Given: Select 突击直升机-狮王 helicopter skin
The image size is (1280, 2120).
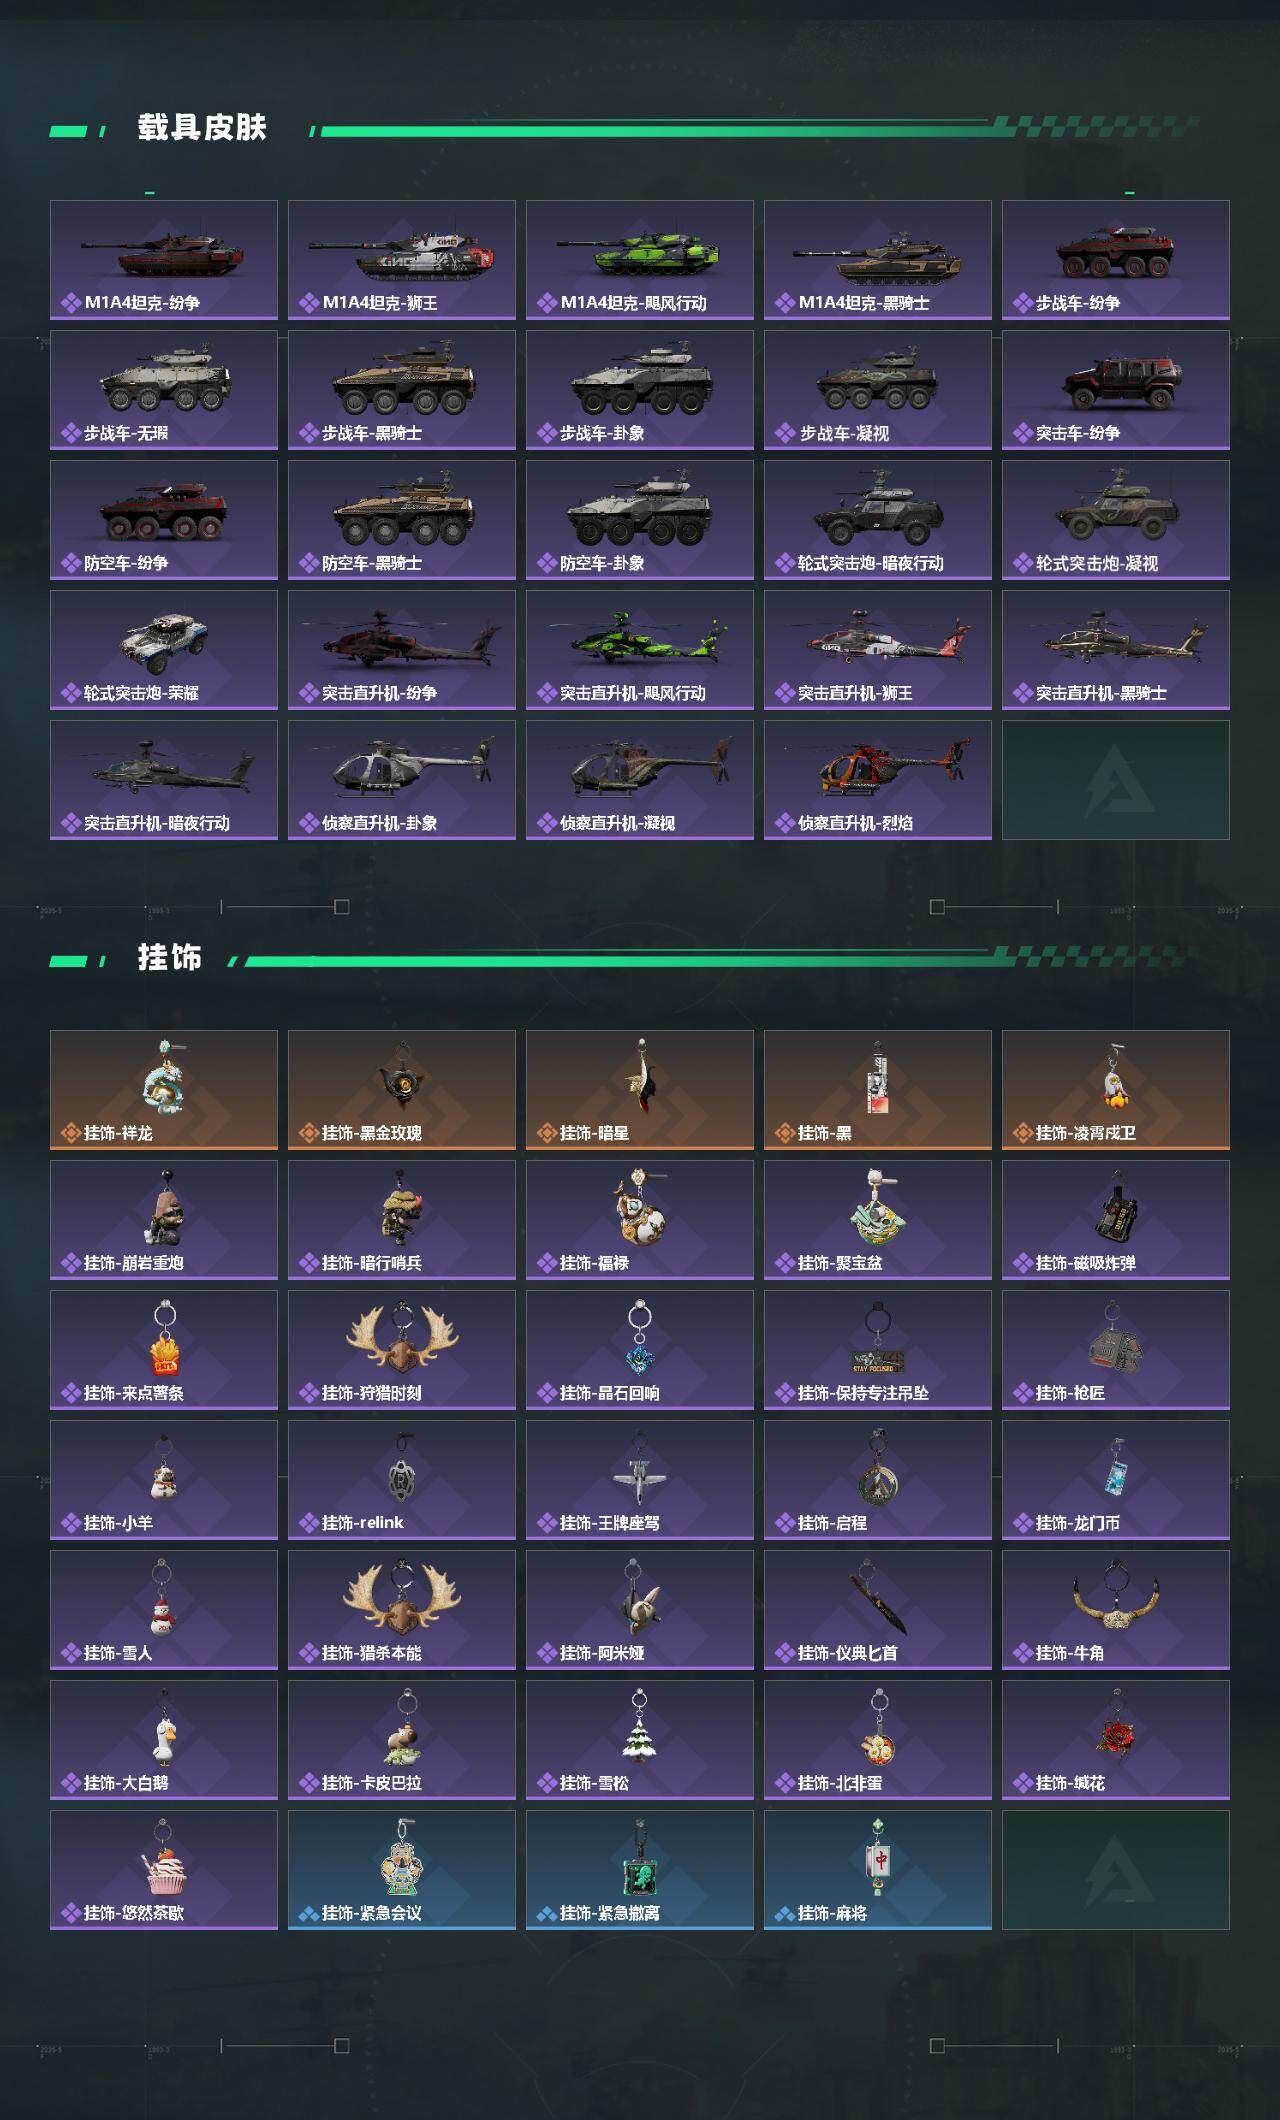Looking at the screenshot, I should point(878,650).
